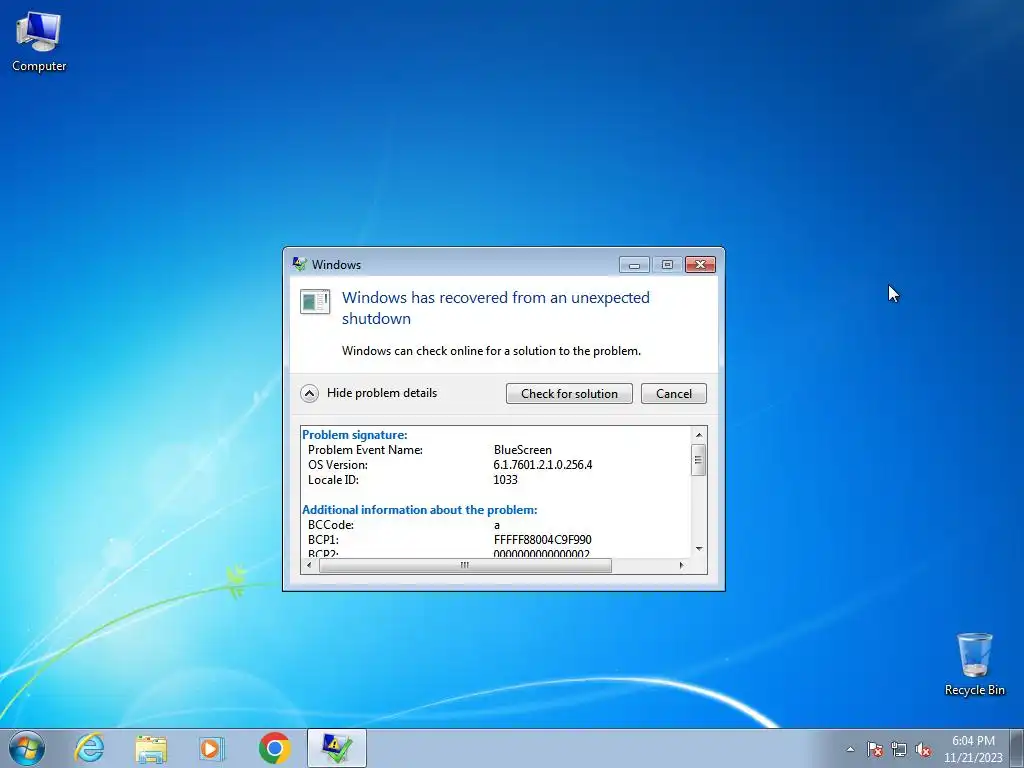Select the problem report taskbar button
The width and height of the screenshot is (1024, 768).
coord(336,748)
